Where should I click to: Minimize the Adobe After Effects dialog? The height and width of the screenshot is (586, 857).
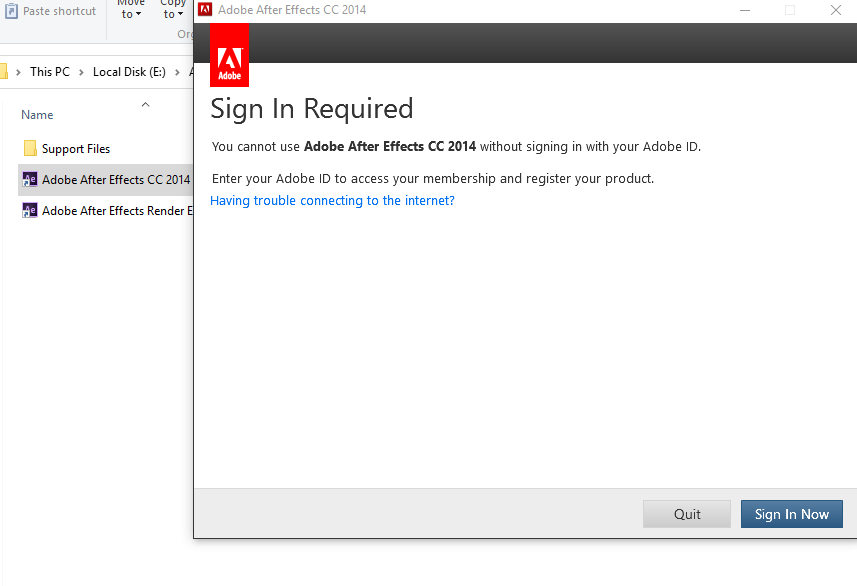coord(745,10)
